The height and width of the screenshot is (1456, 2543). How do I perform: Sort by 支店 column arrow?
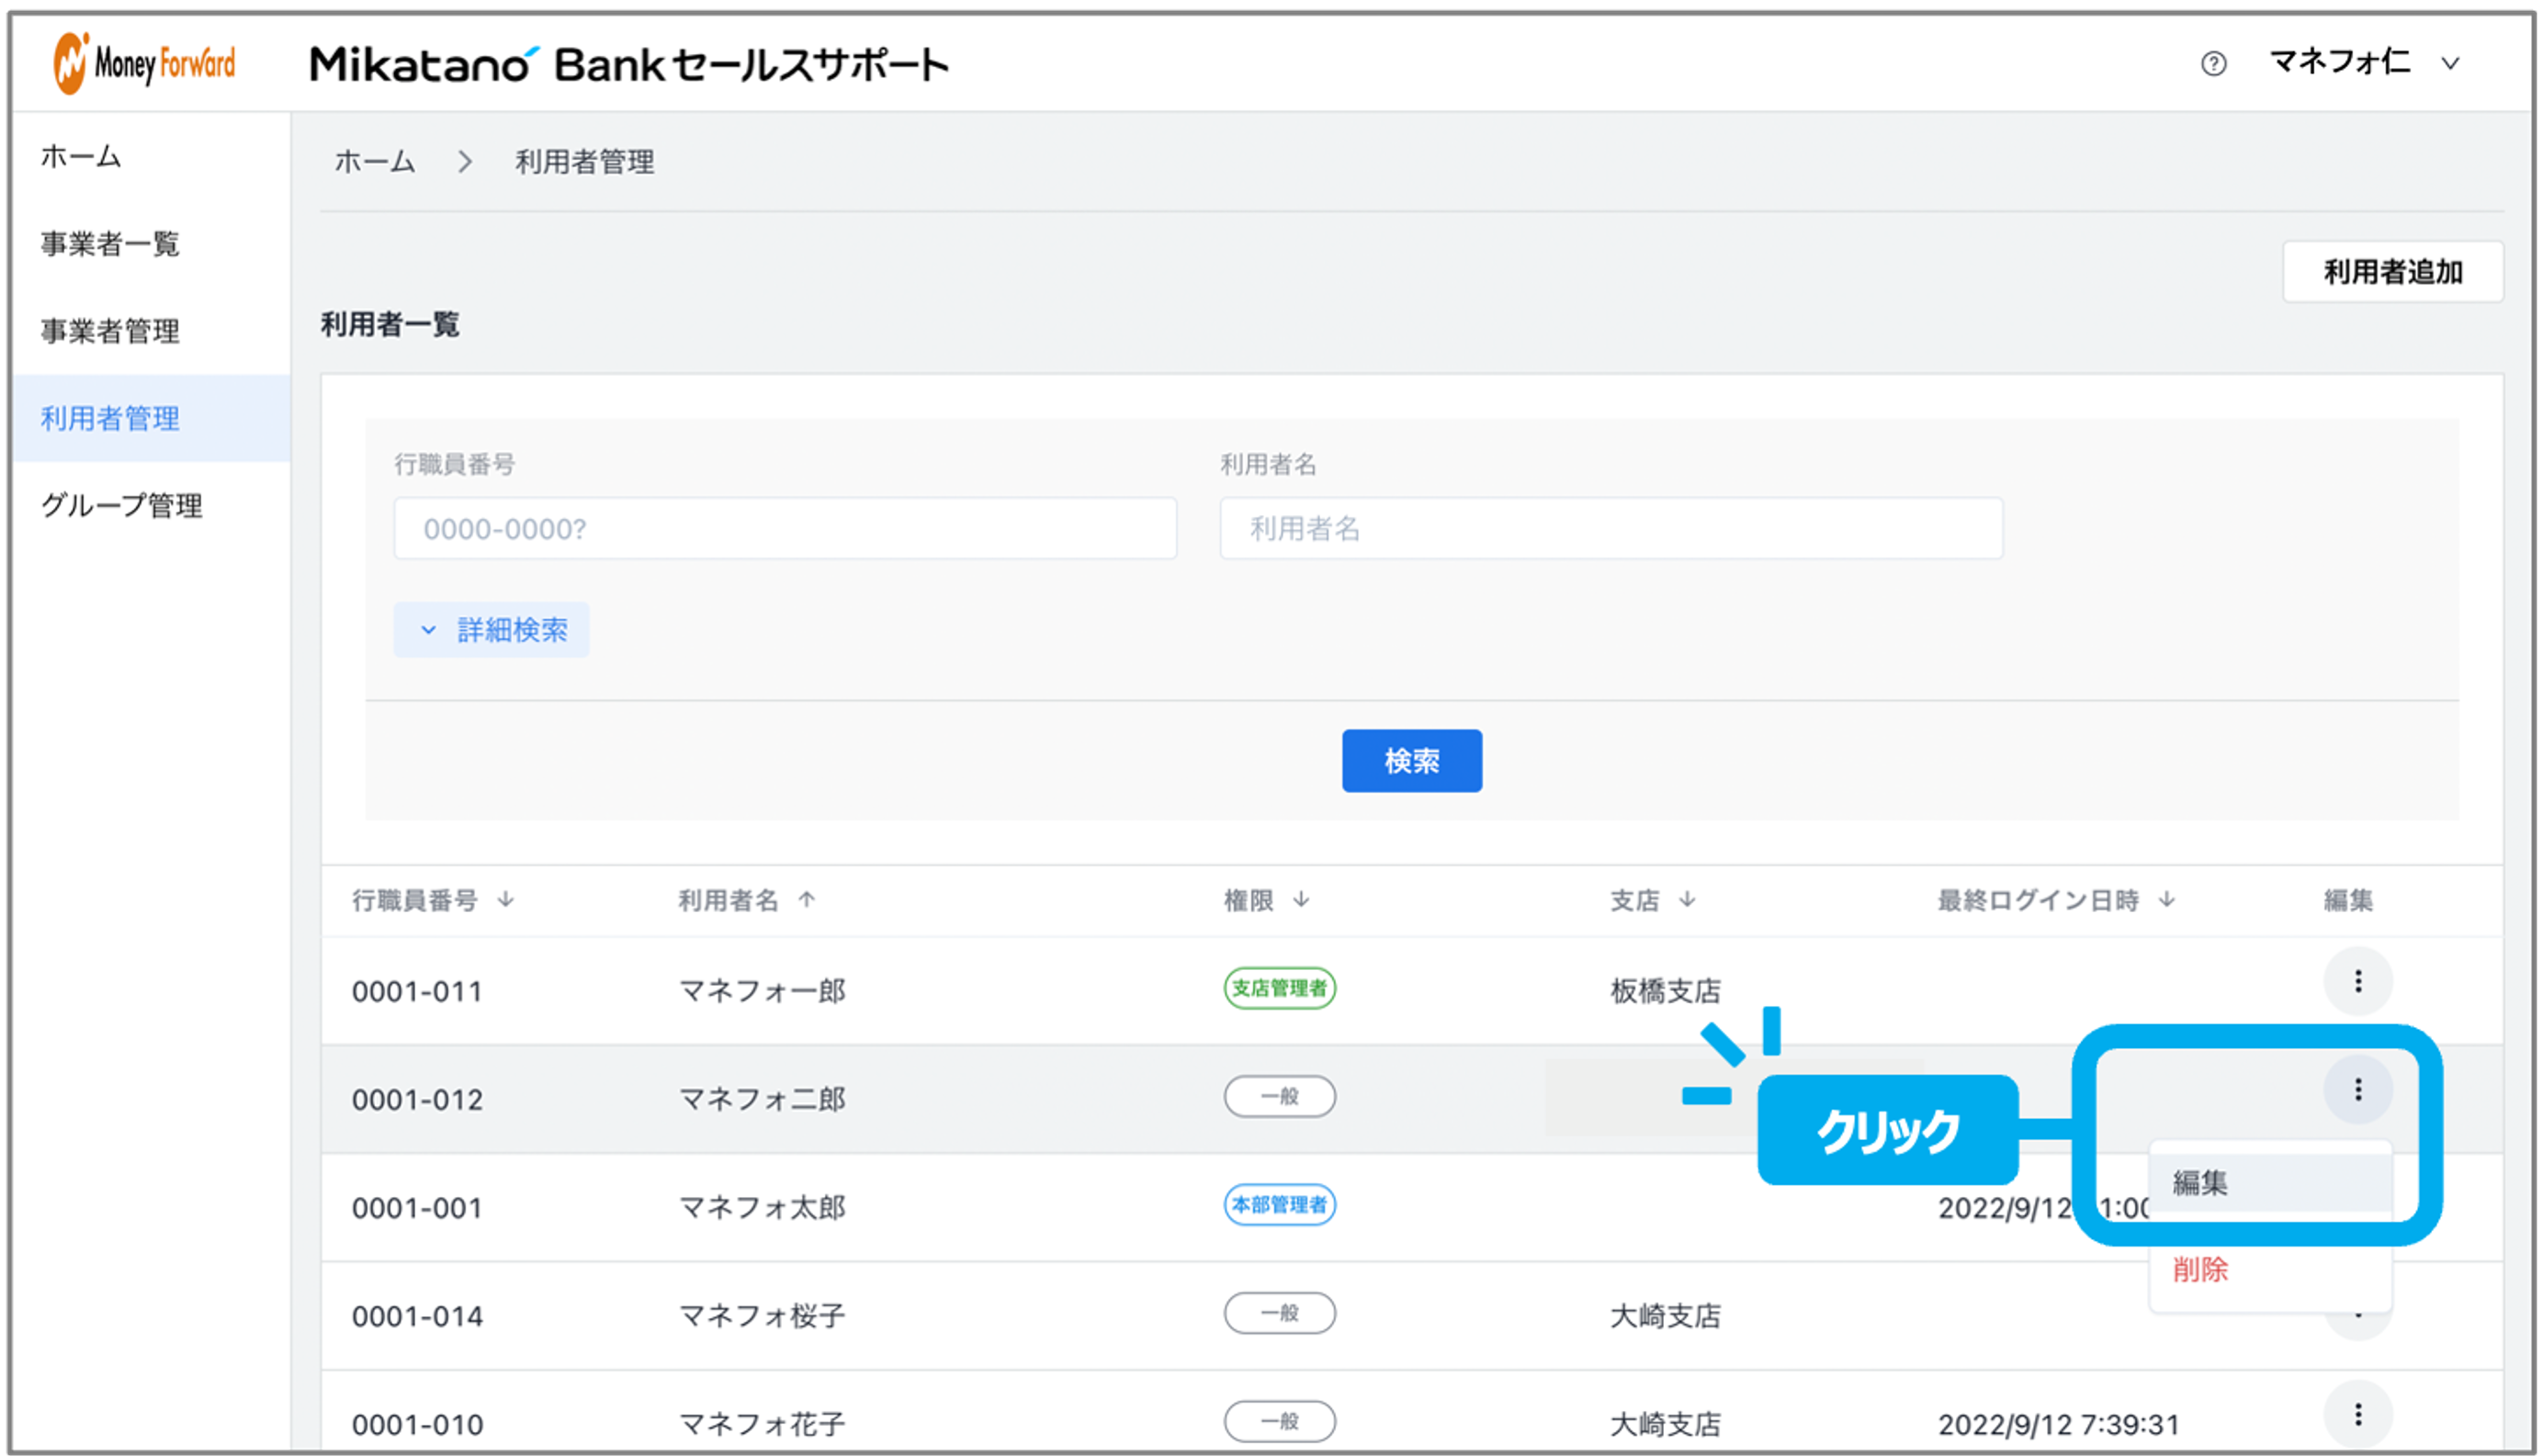click(x=1687, y=899)
